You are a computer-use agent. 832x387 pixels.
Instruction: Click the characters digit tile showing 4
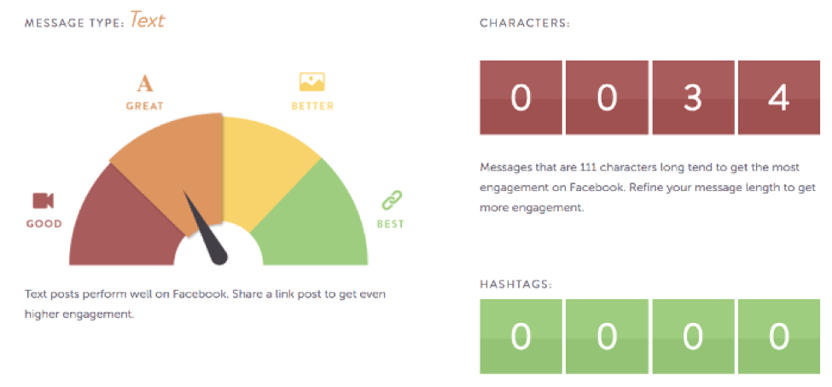tap(779, 97)
